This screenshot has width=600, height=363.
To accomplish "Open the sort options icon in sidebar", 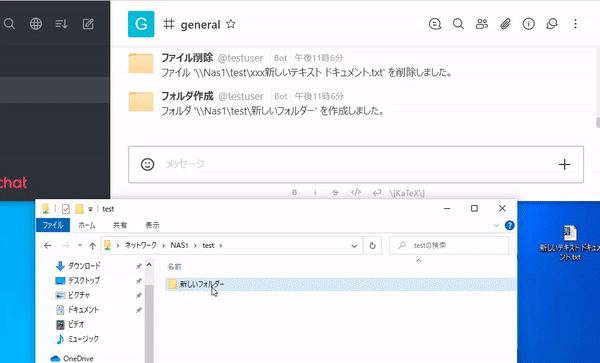I will (62, 24).
